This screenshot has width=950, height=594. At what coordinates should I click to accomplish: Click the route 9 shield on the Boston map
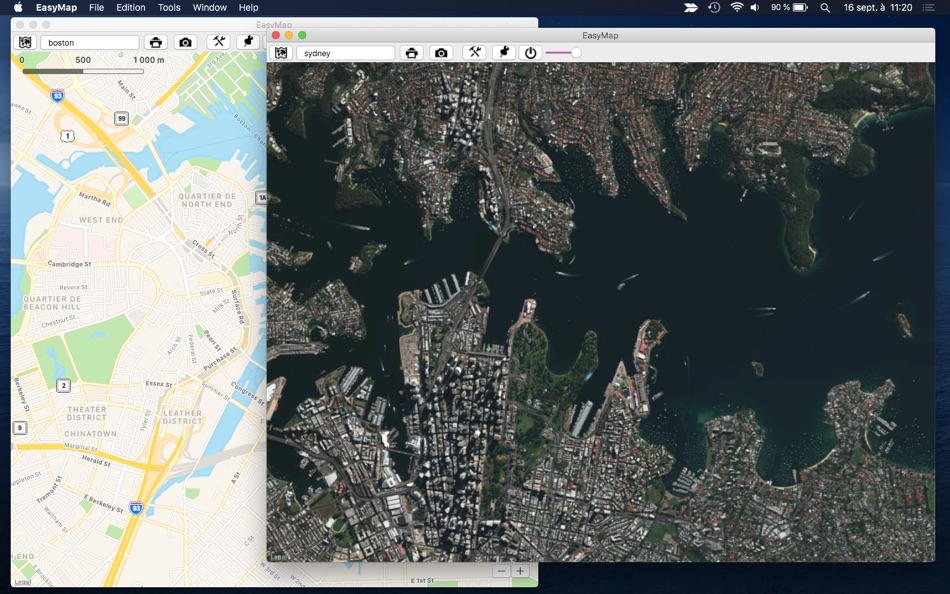(x=20, y=428)
